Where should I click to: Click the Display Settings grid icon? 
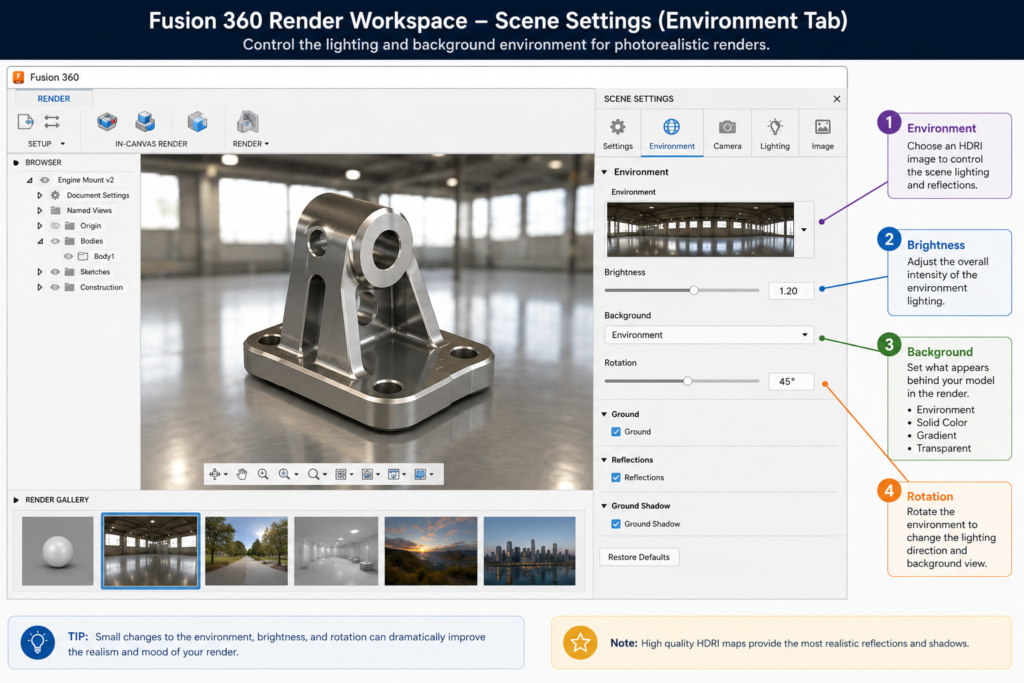(341, 474)
